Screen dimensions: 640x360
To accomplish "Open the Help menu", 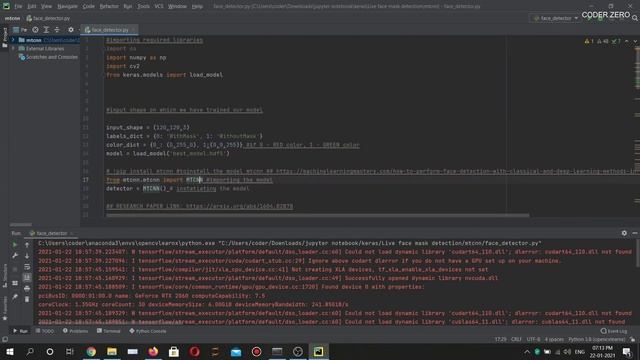I will [x=197, y=6].
